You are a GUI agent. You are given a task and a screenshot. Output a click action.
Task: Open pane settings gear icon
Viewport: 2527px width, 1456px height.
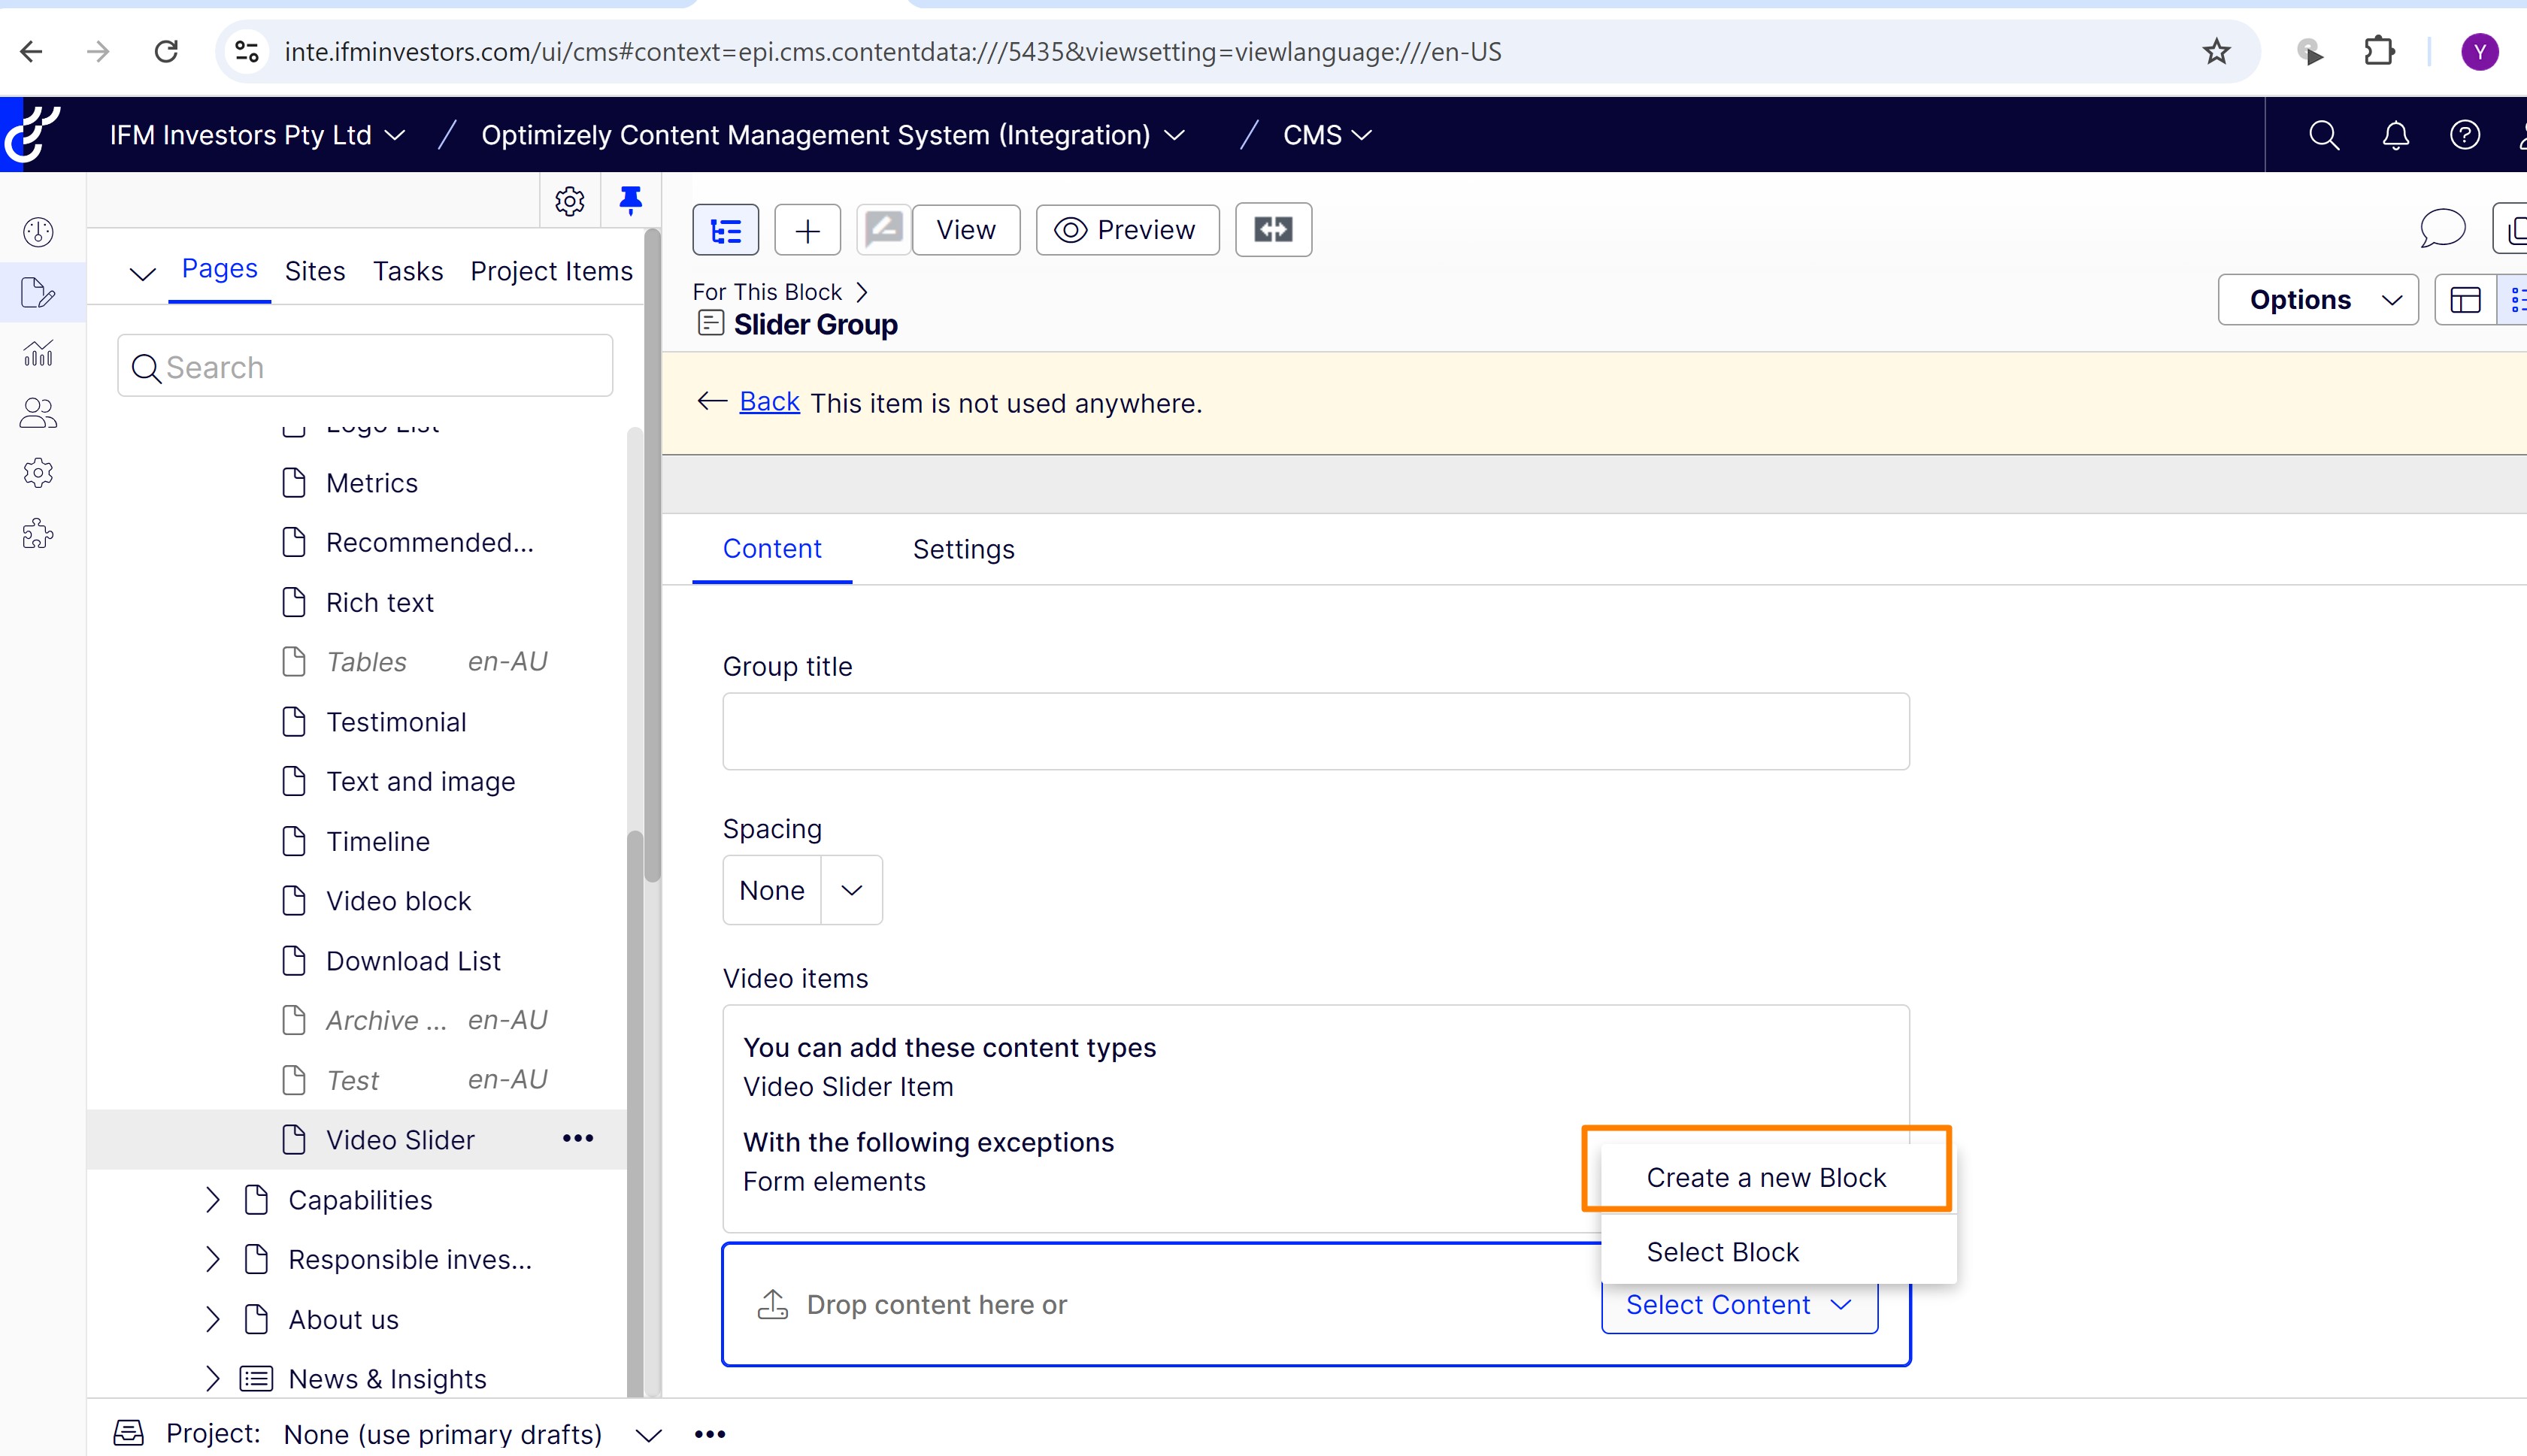pyautogui.click(x=569, y=201)
